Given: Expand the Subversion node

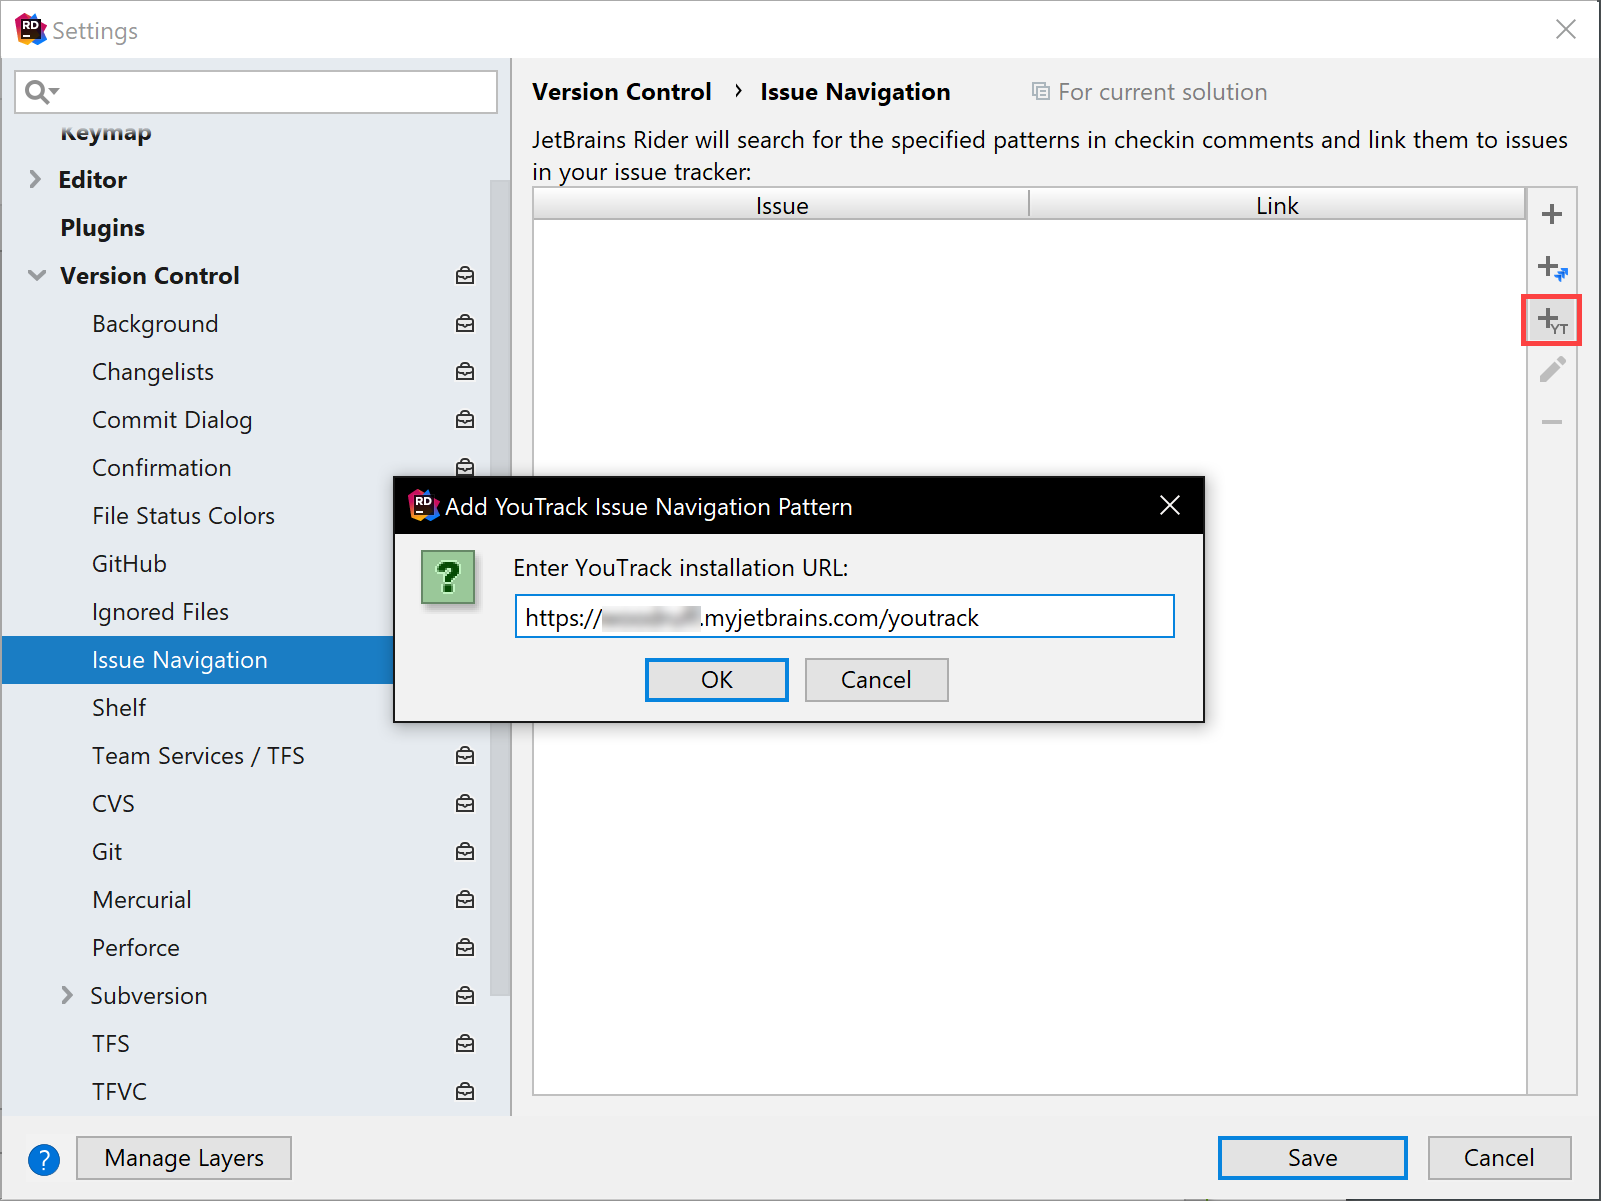Looking at the screenshot, I should pos(67,995).
